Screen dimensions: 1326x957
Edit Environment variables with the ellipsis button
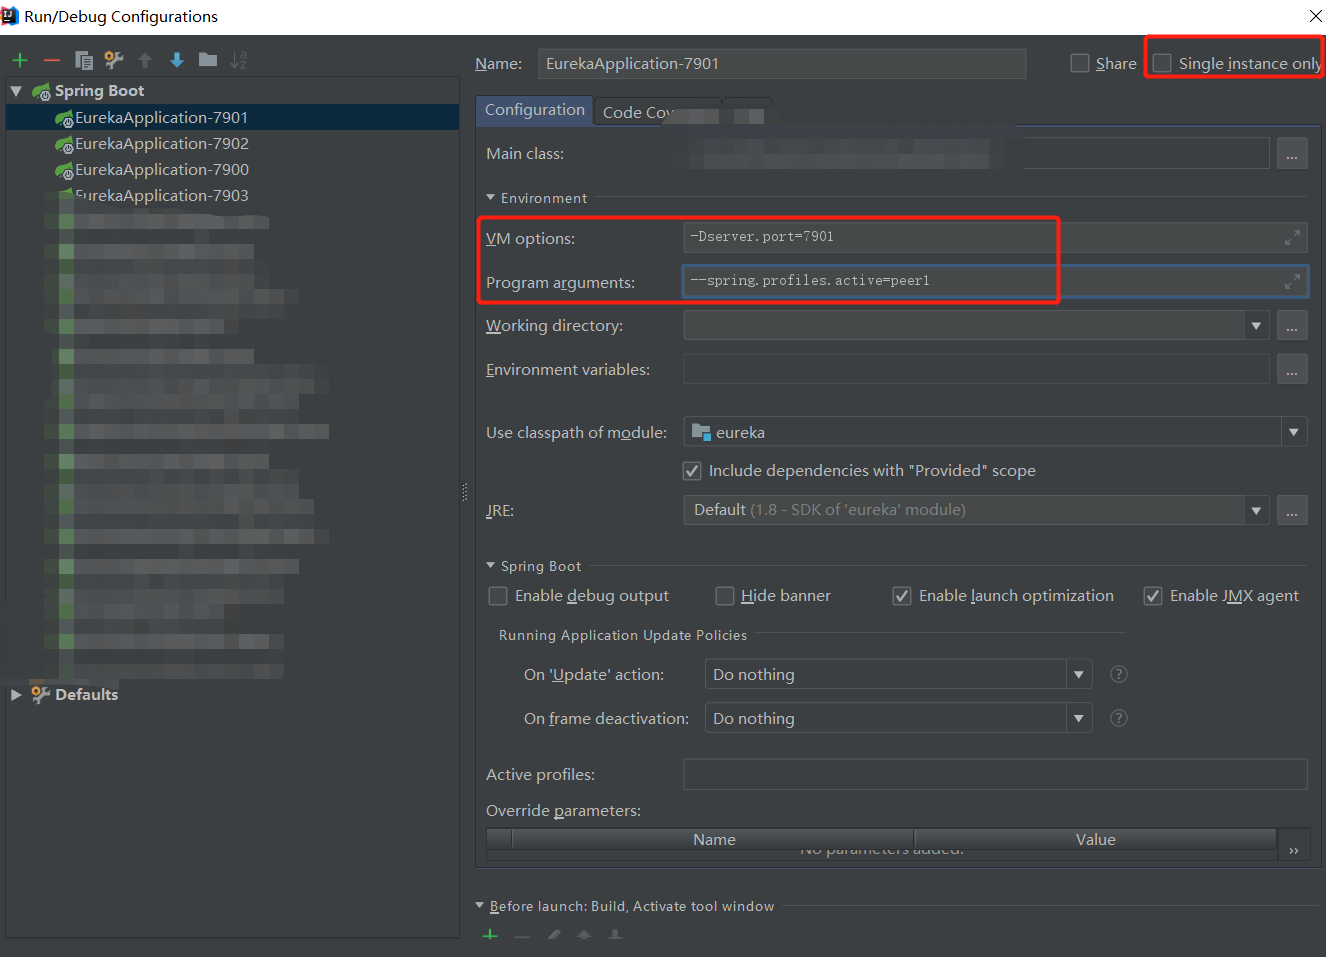click(x=1292, y=370)
